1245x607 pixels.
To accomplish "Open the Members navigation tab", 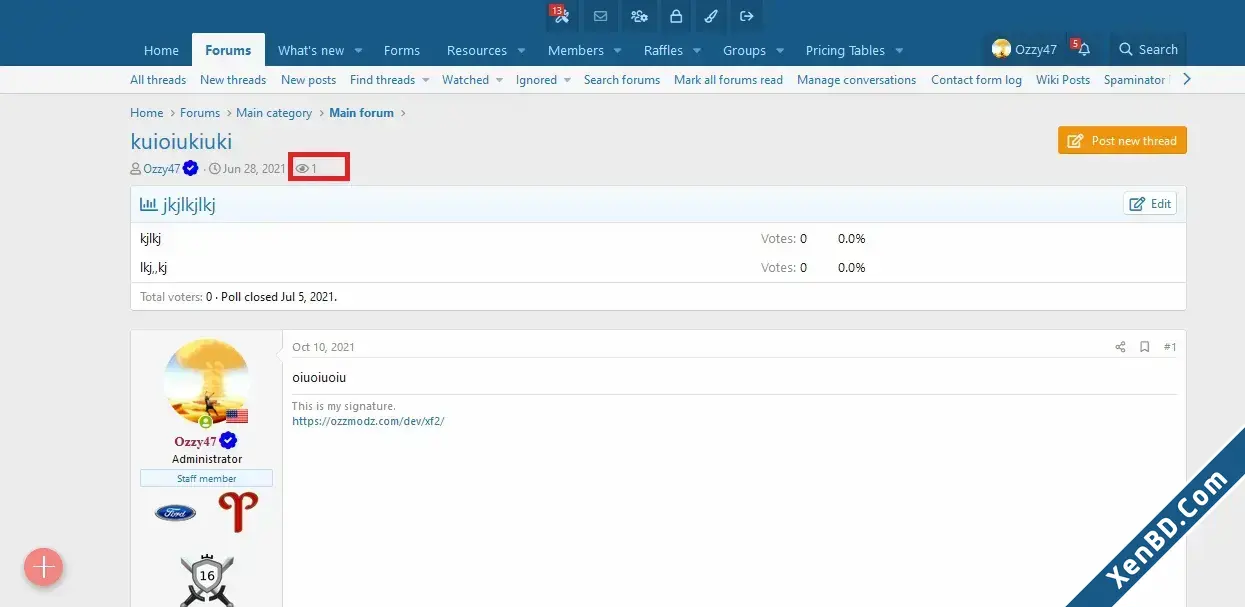I will (576, 50).
